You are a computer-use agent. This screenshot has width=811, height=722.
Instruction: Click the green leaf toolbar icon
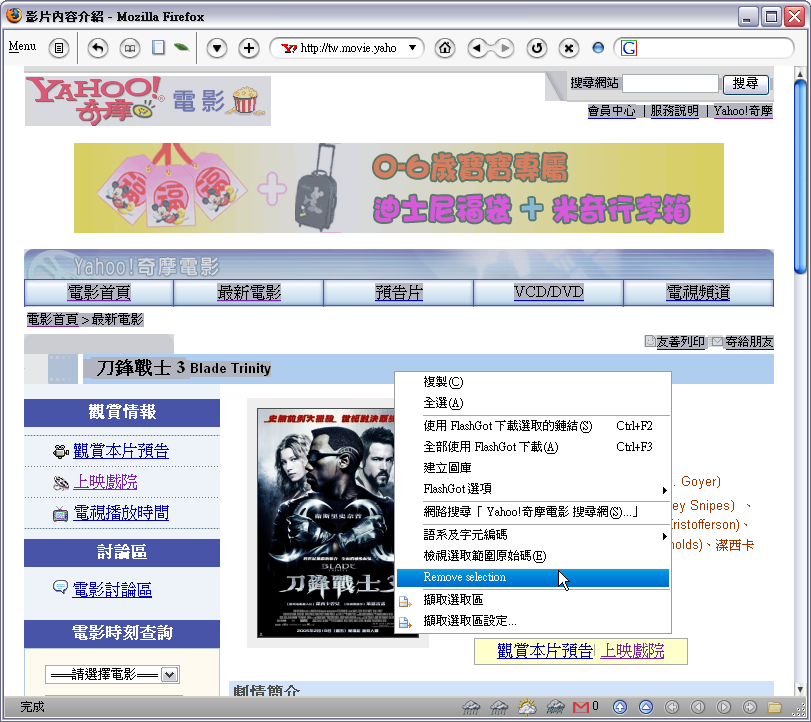pos(181,47)
